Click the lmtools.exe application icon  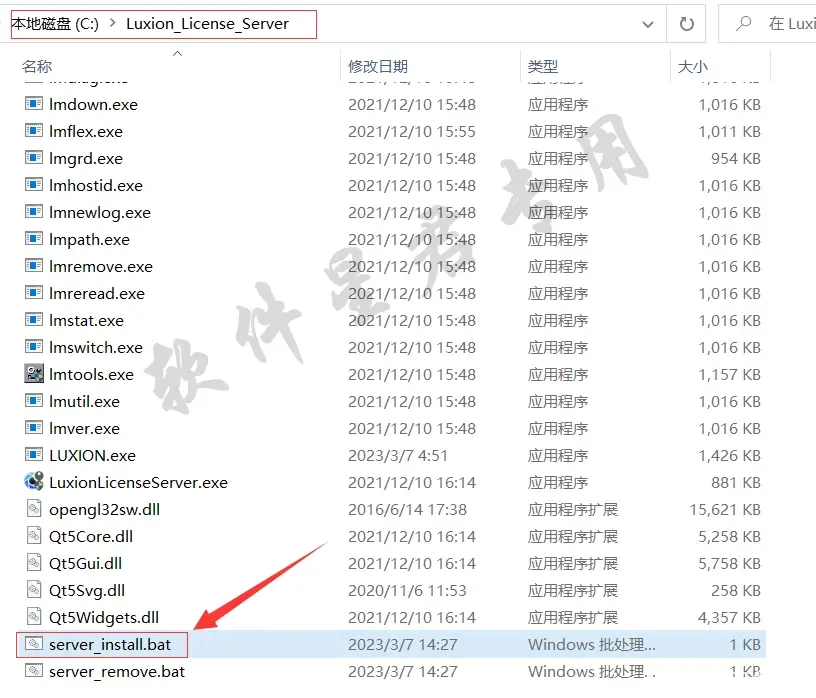[x=34, y=374]
